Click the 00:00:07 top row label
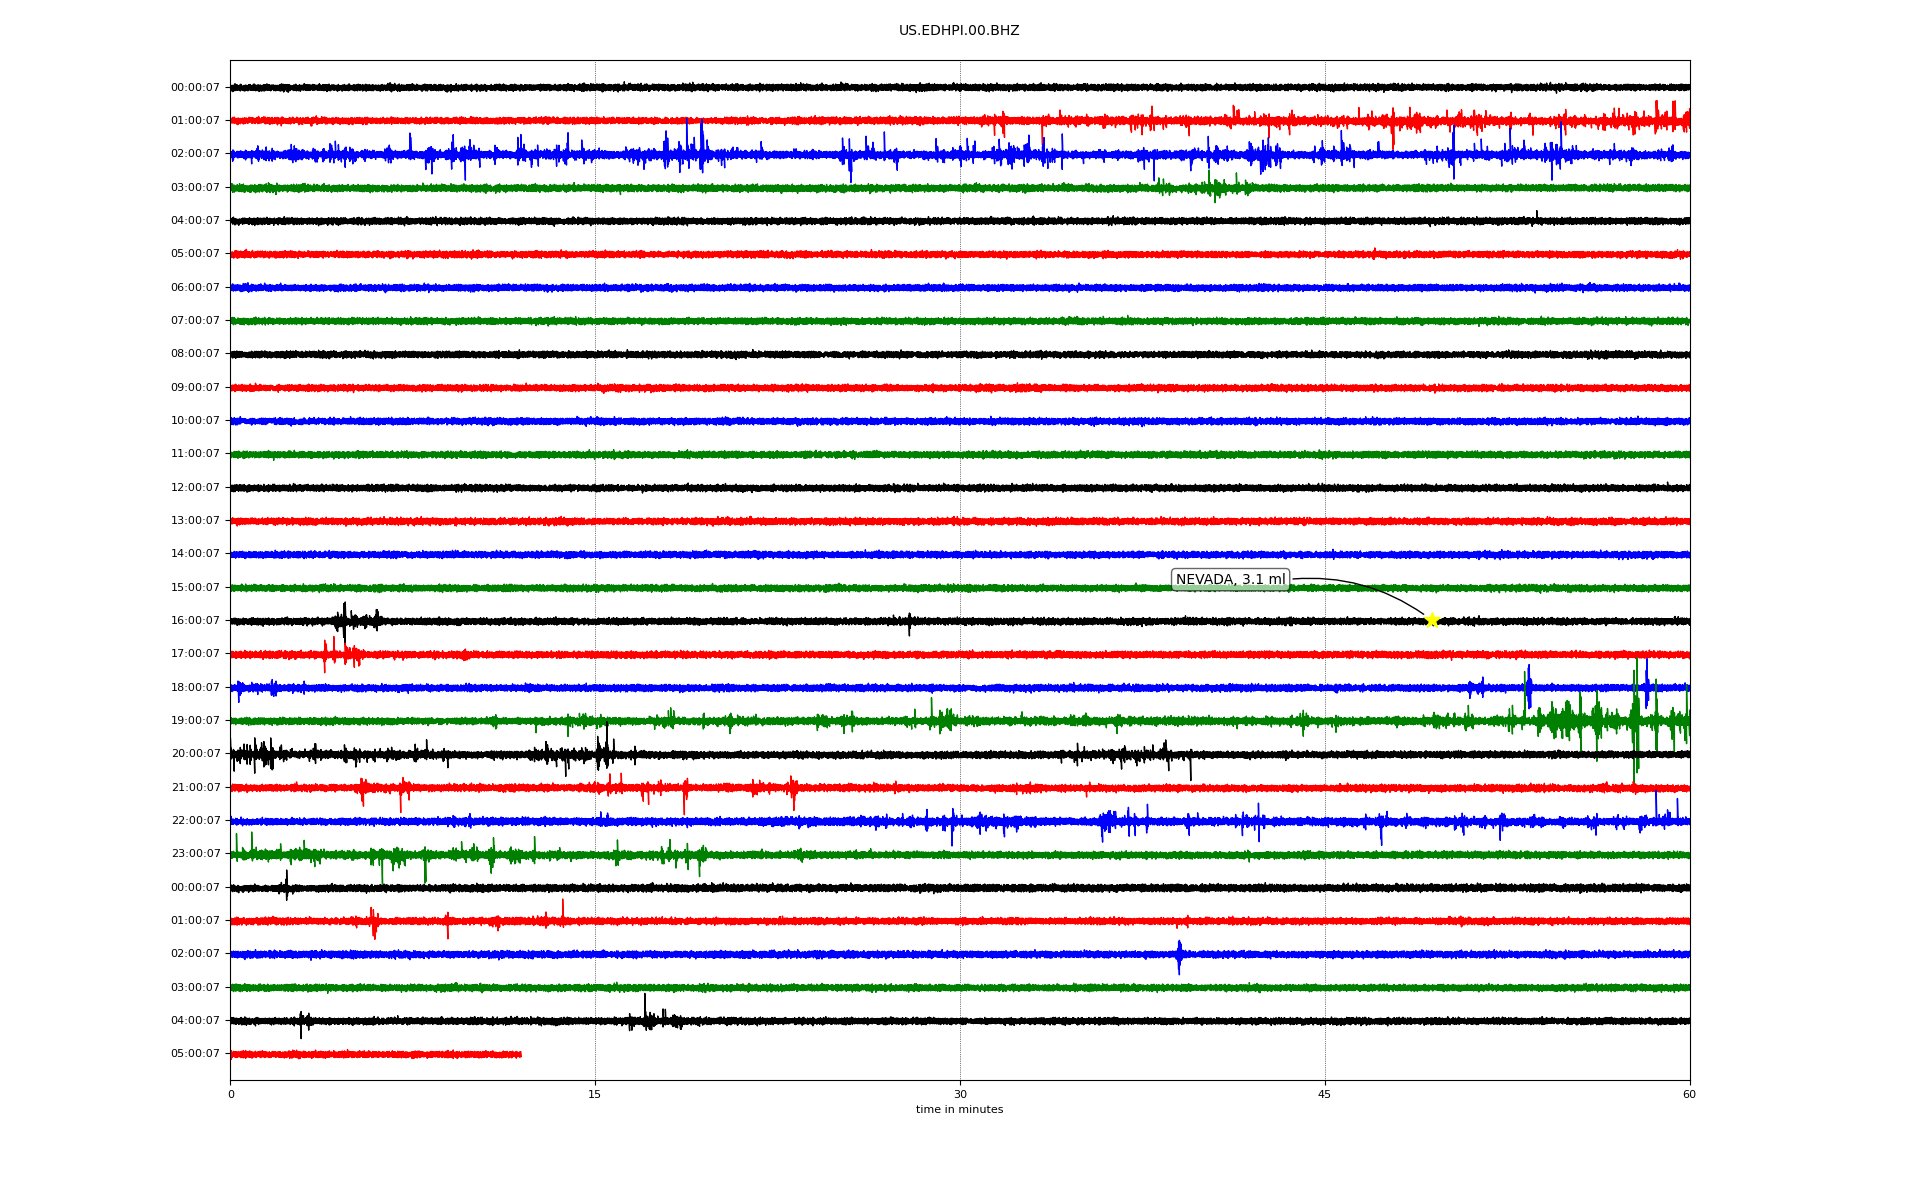Image resolution: width=1920 pixels, height=1200 pixels. point(195,88)
